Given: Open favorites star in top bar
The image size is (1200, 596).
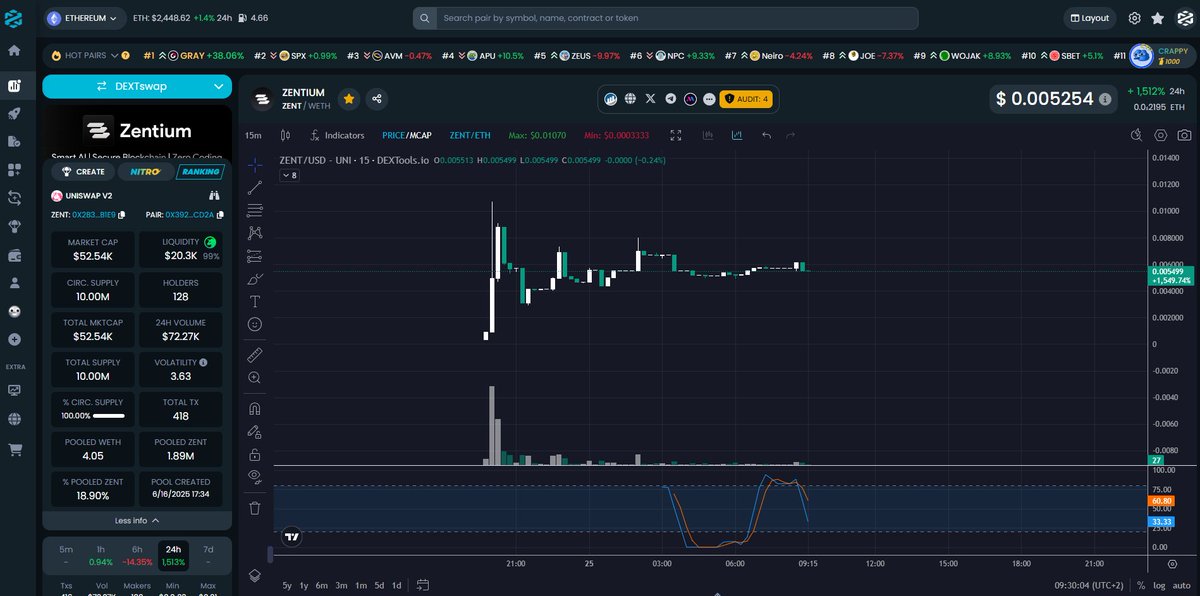Looking at the screenshot, I should pyautogui.click(x=1158, y=18).
